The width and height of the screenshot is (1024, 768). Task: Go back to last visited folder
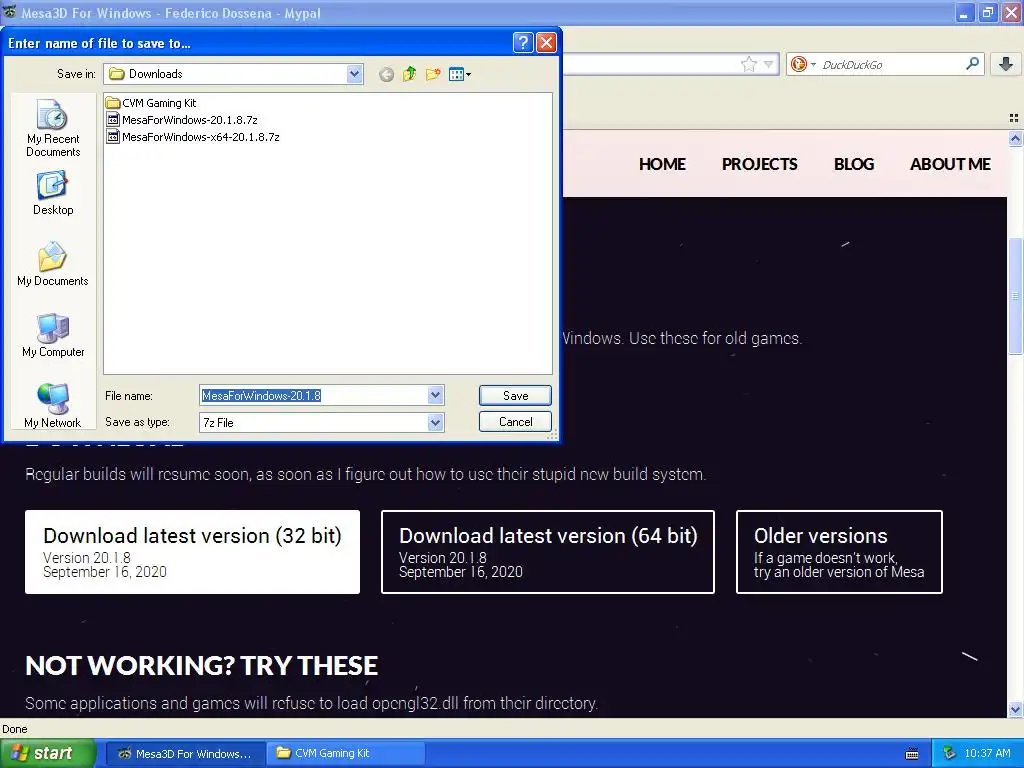pyautogui.click(x=386, y=74)
